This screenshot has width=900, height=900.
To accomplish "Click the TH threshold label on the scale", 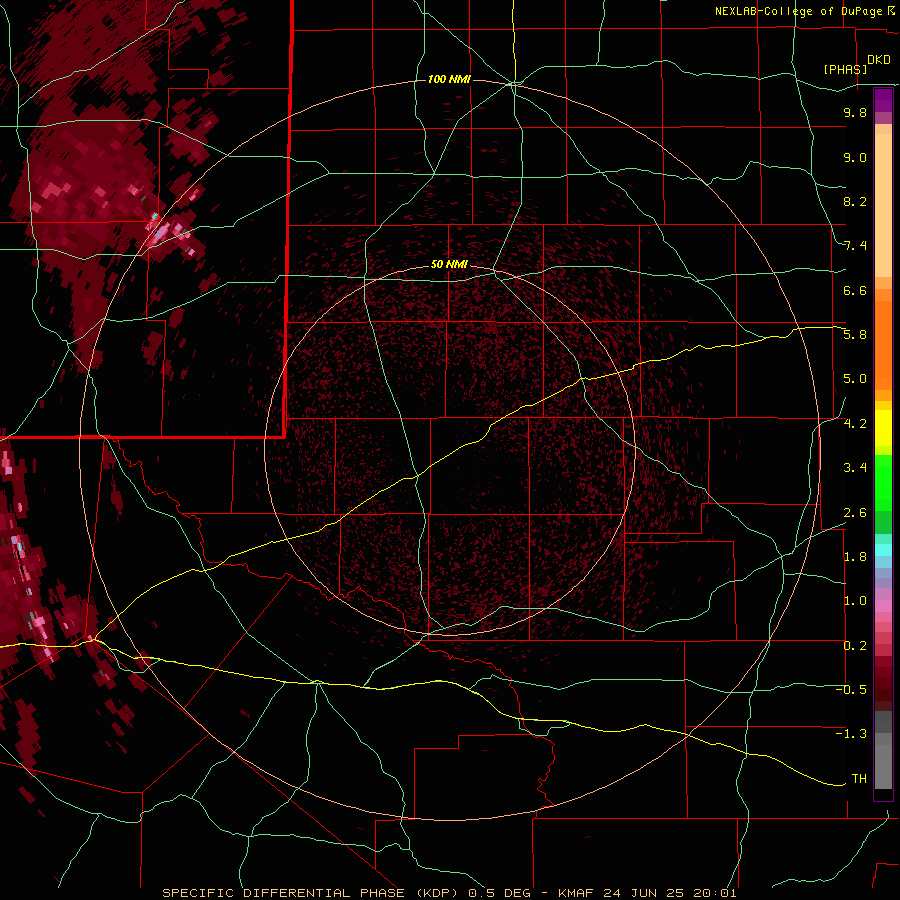I will (x=859, y=779).
